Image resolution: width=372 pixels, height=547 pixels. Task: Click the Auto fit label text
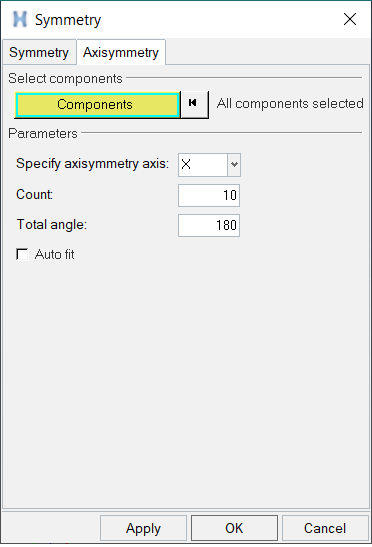coord(54,254)
